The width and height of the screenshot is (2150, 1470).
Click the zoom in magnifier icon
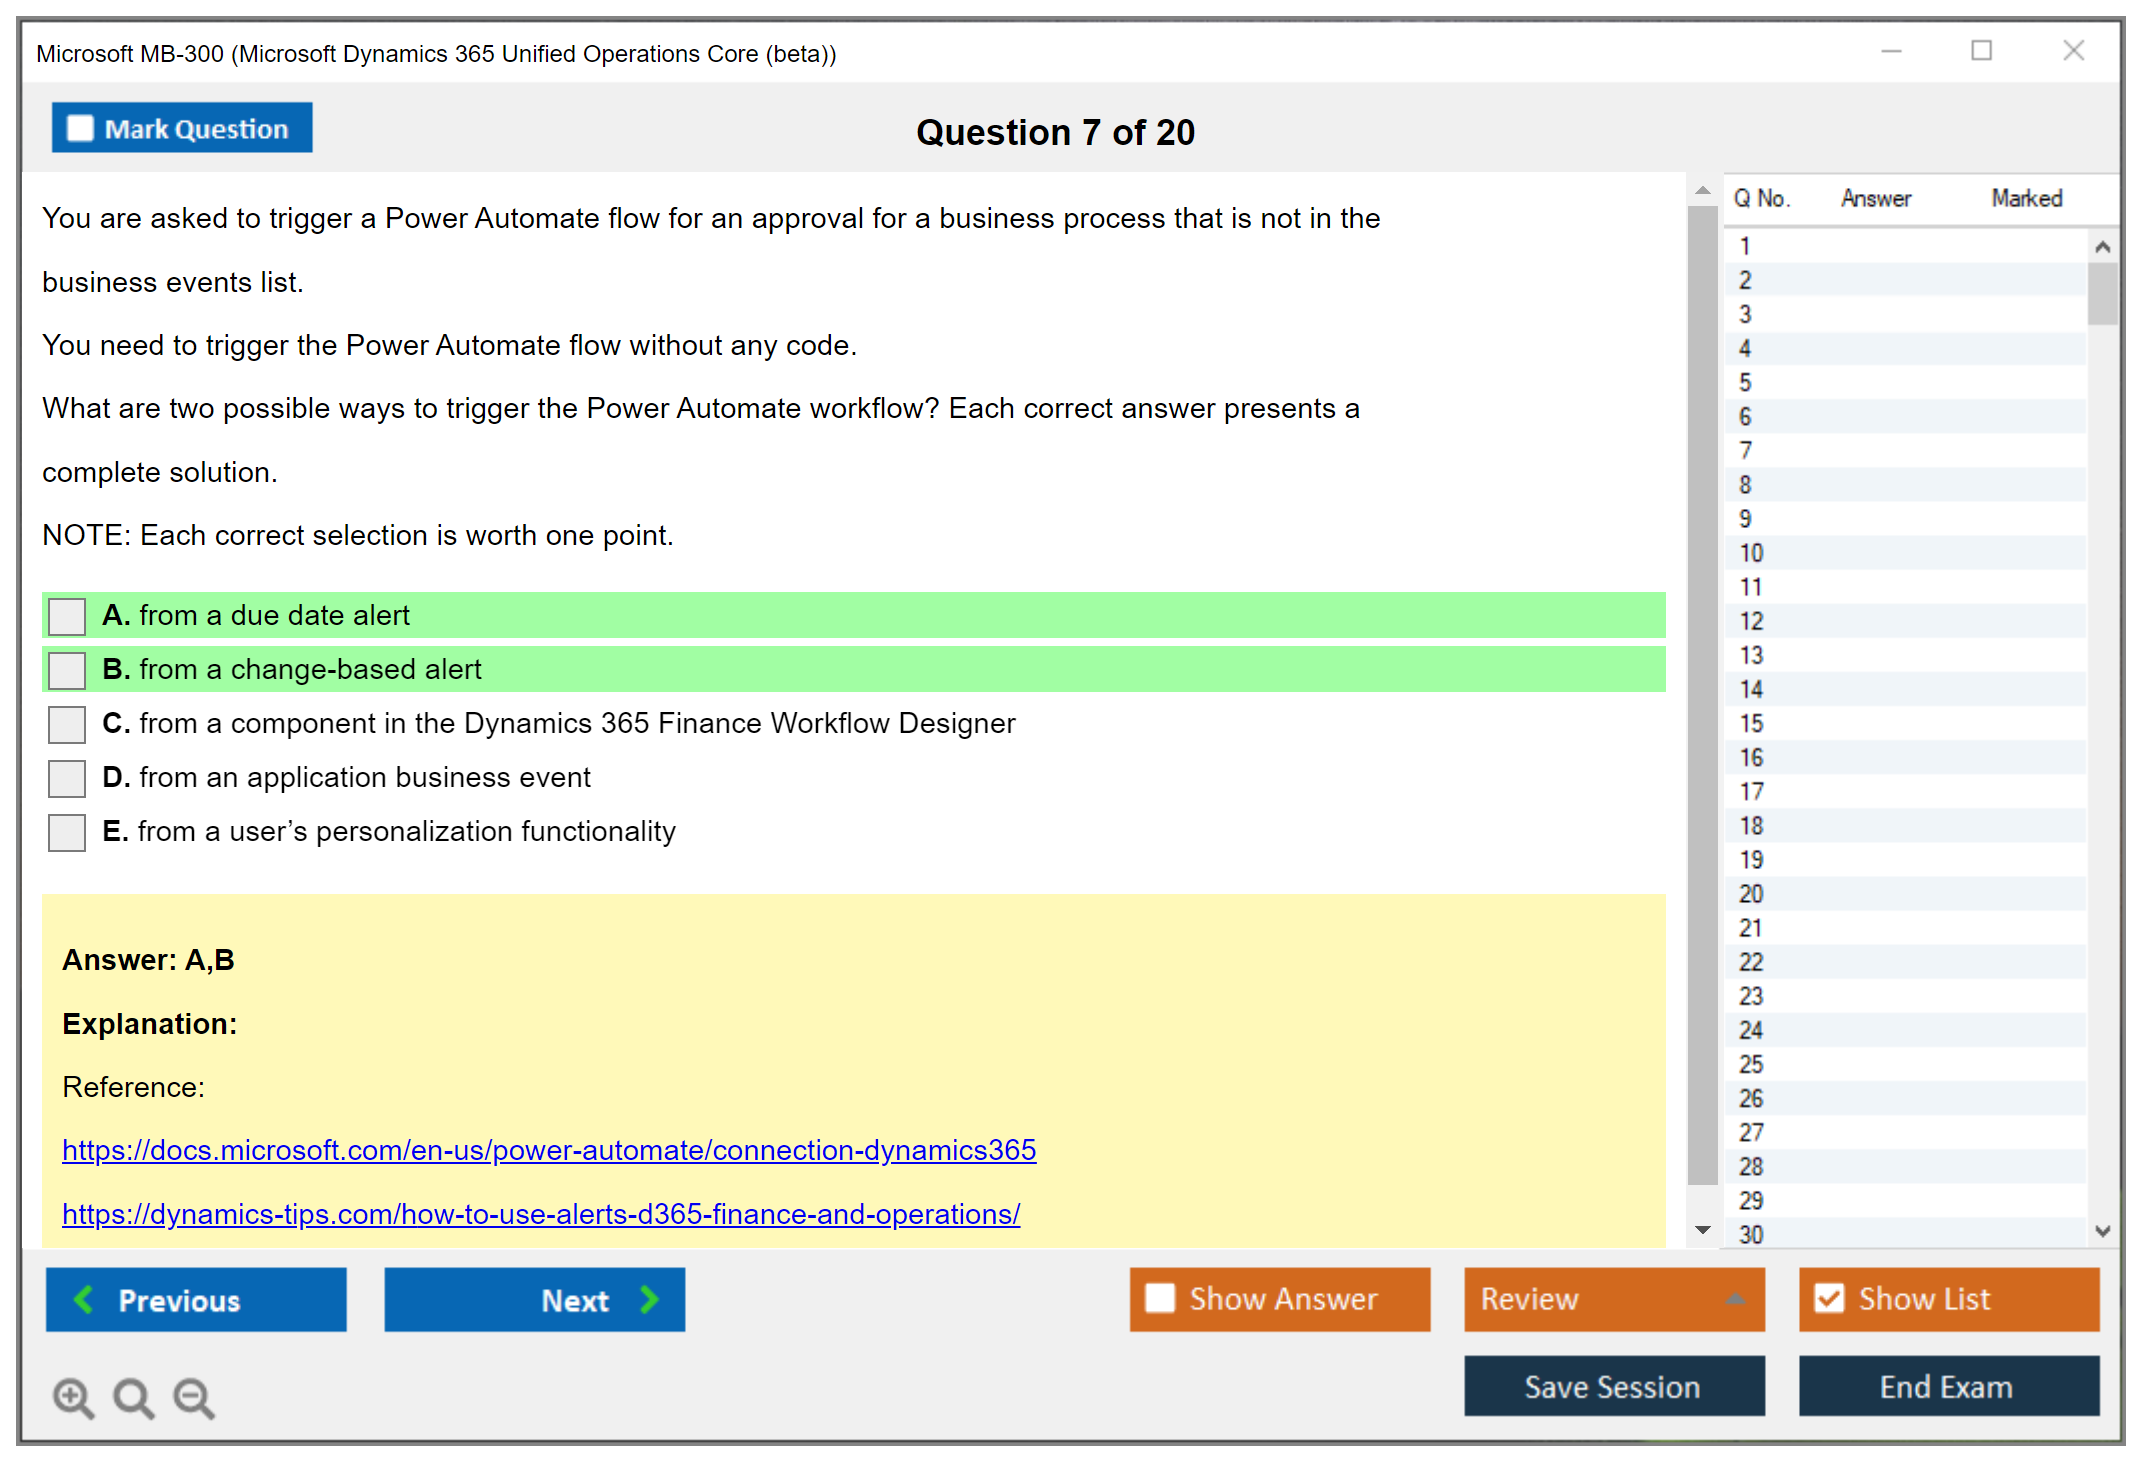click(x=73, y=1397)
